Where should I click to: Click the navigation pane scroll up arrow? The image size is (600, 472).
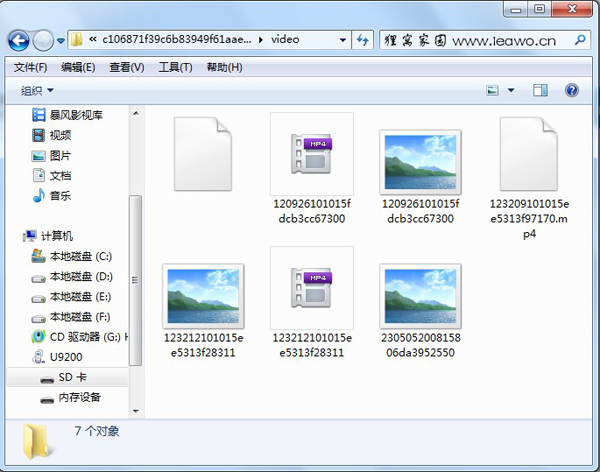135,113
